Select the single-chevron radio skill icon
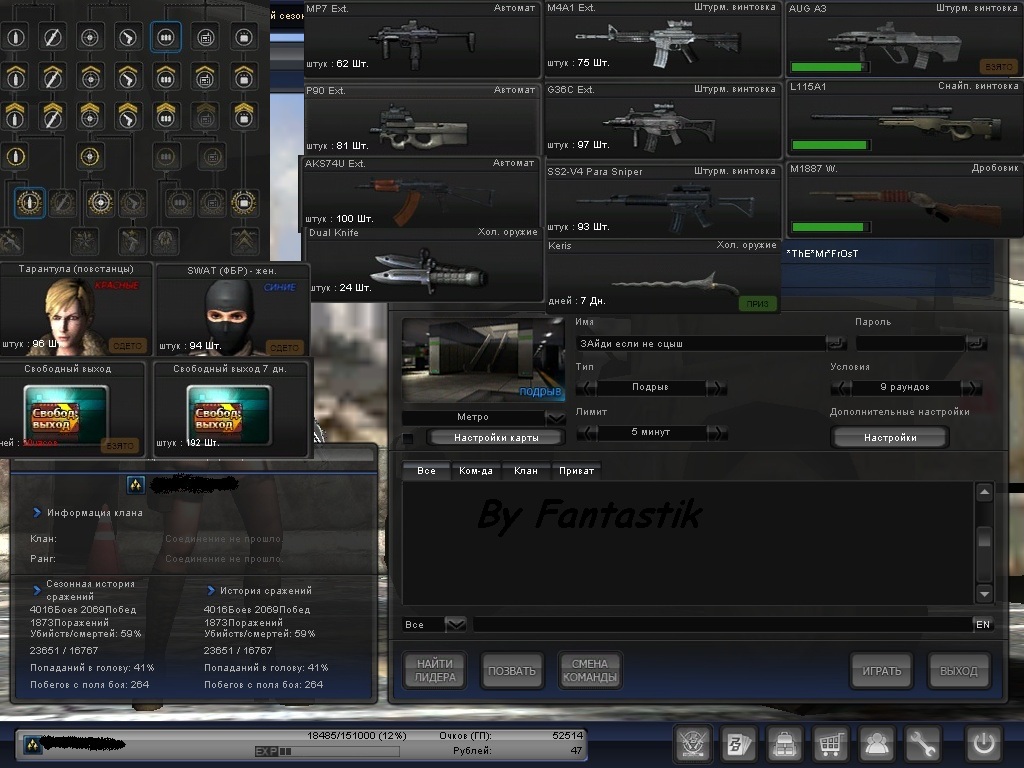Image resolution: width=1024 pixels, height=768 pixels. (x=205, y=78)
